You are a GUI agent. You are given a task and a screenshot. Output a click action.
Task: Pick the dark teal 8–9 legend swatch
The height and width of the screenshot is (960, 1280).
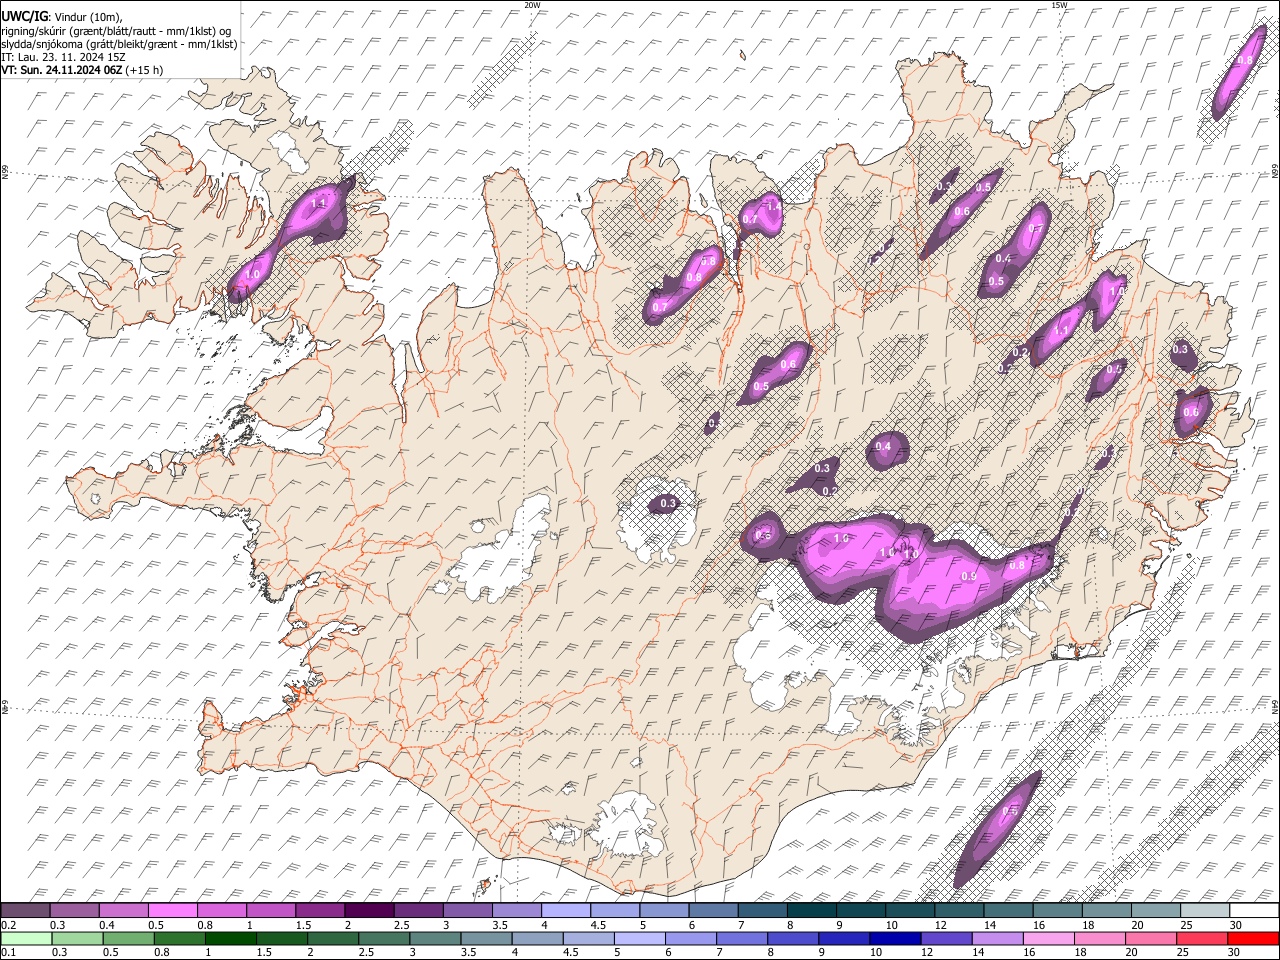tap(811, 911)
